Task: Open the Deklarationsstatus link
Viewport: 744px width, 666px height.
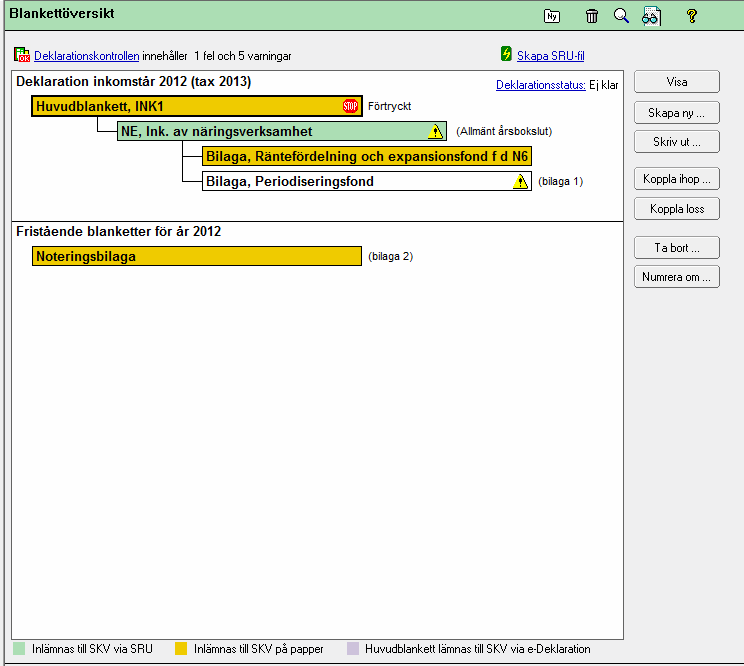Action: point(540,85)
